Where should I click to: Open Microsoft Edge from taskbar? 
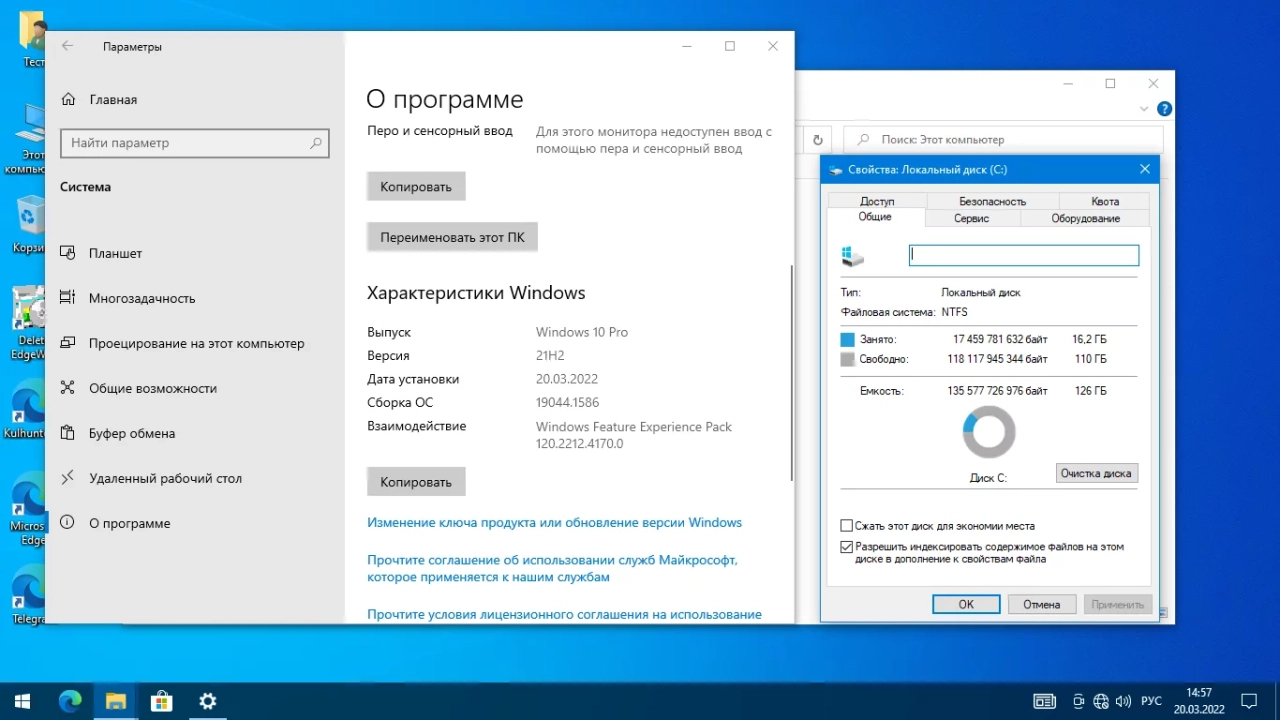[x=70, y=701]
